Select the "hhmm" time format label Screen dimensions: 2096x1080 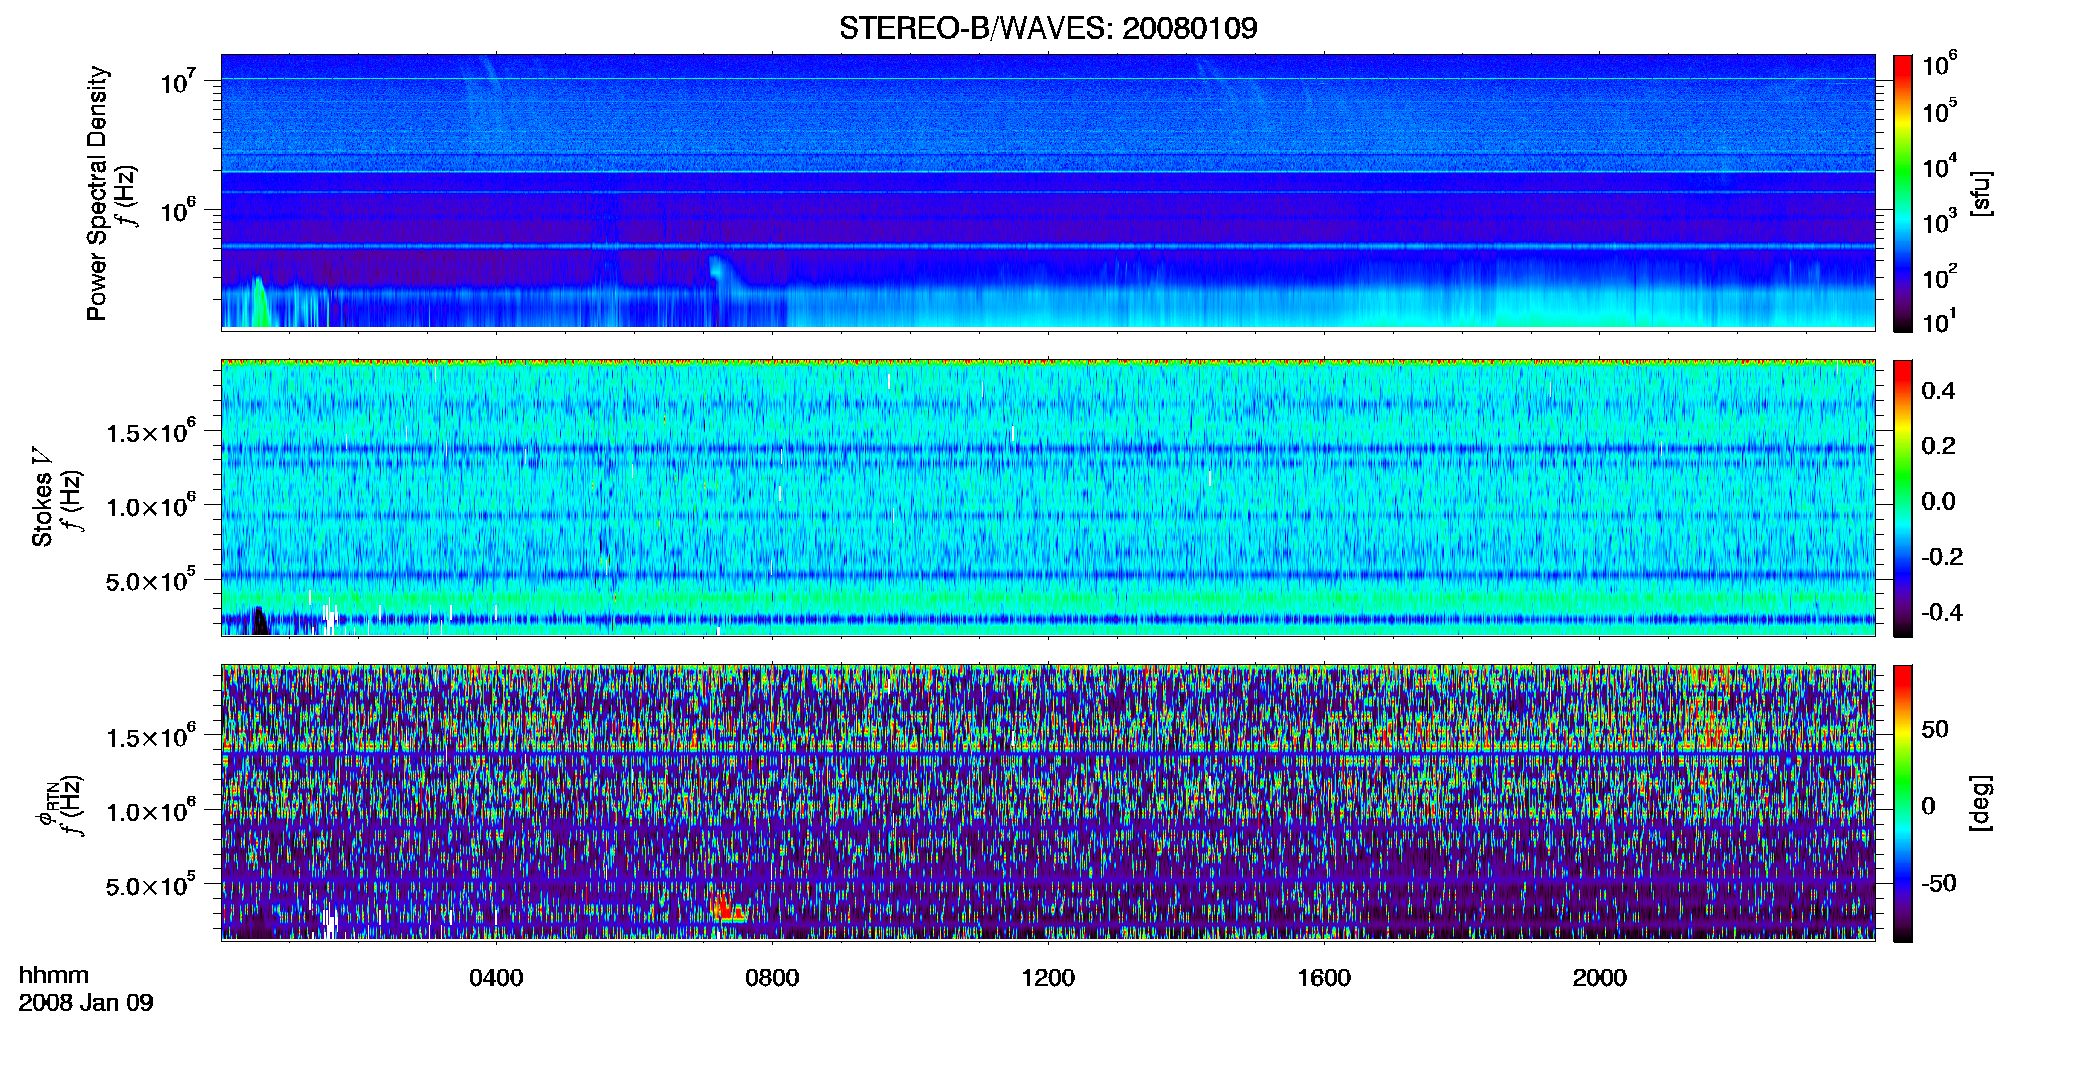click(x=54, y=975)
